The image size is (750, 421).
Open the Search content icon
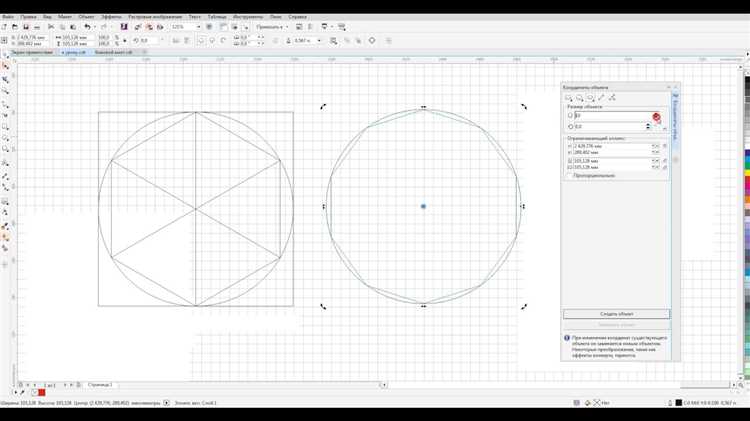pyautogui.click(x=124, y=27)
